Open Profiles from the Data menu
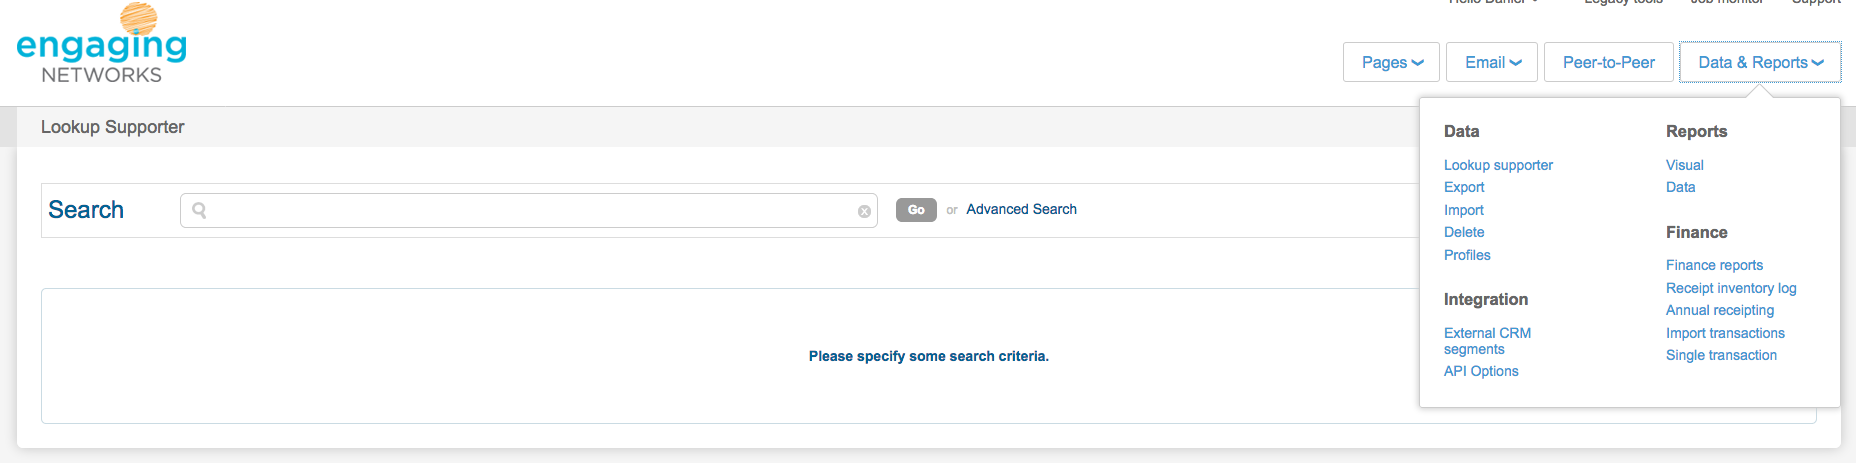Image resolution: width=1856 pixels, height=463 pixels. pos(1467,255)
